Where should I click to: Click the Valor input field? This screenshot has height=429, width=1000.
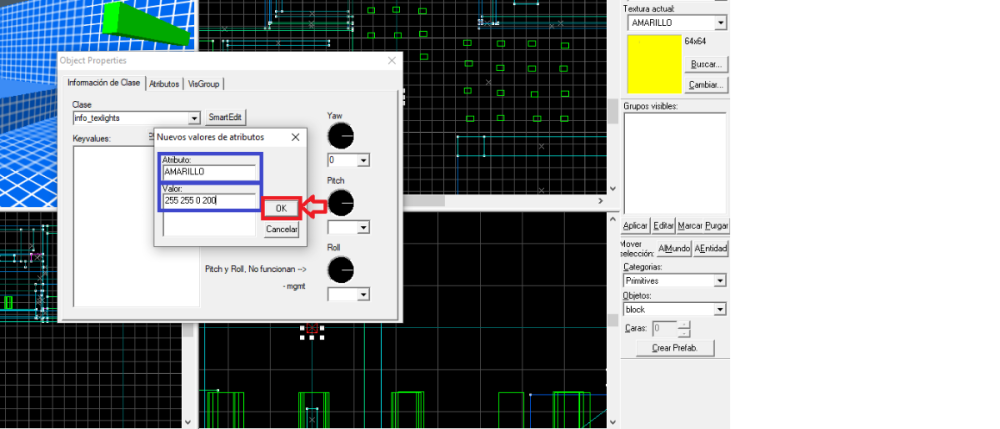pyautogui.click(x=209, y=201)
